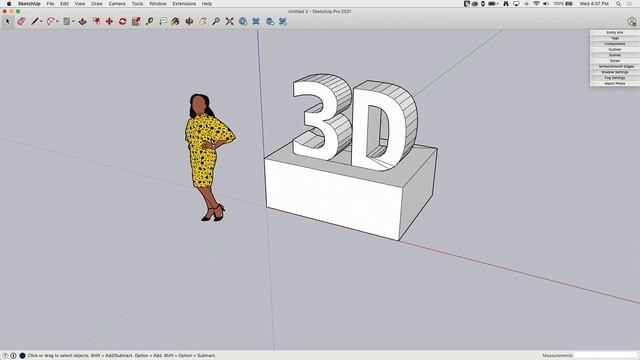Pick the Eraser tool
The width and height of the screenshot is (640, 360).
click(21, 21)
